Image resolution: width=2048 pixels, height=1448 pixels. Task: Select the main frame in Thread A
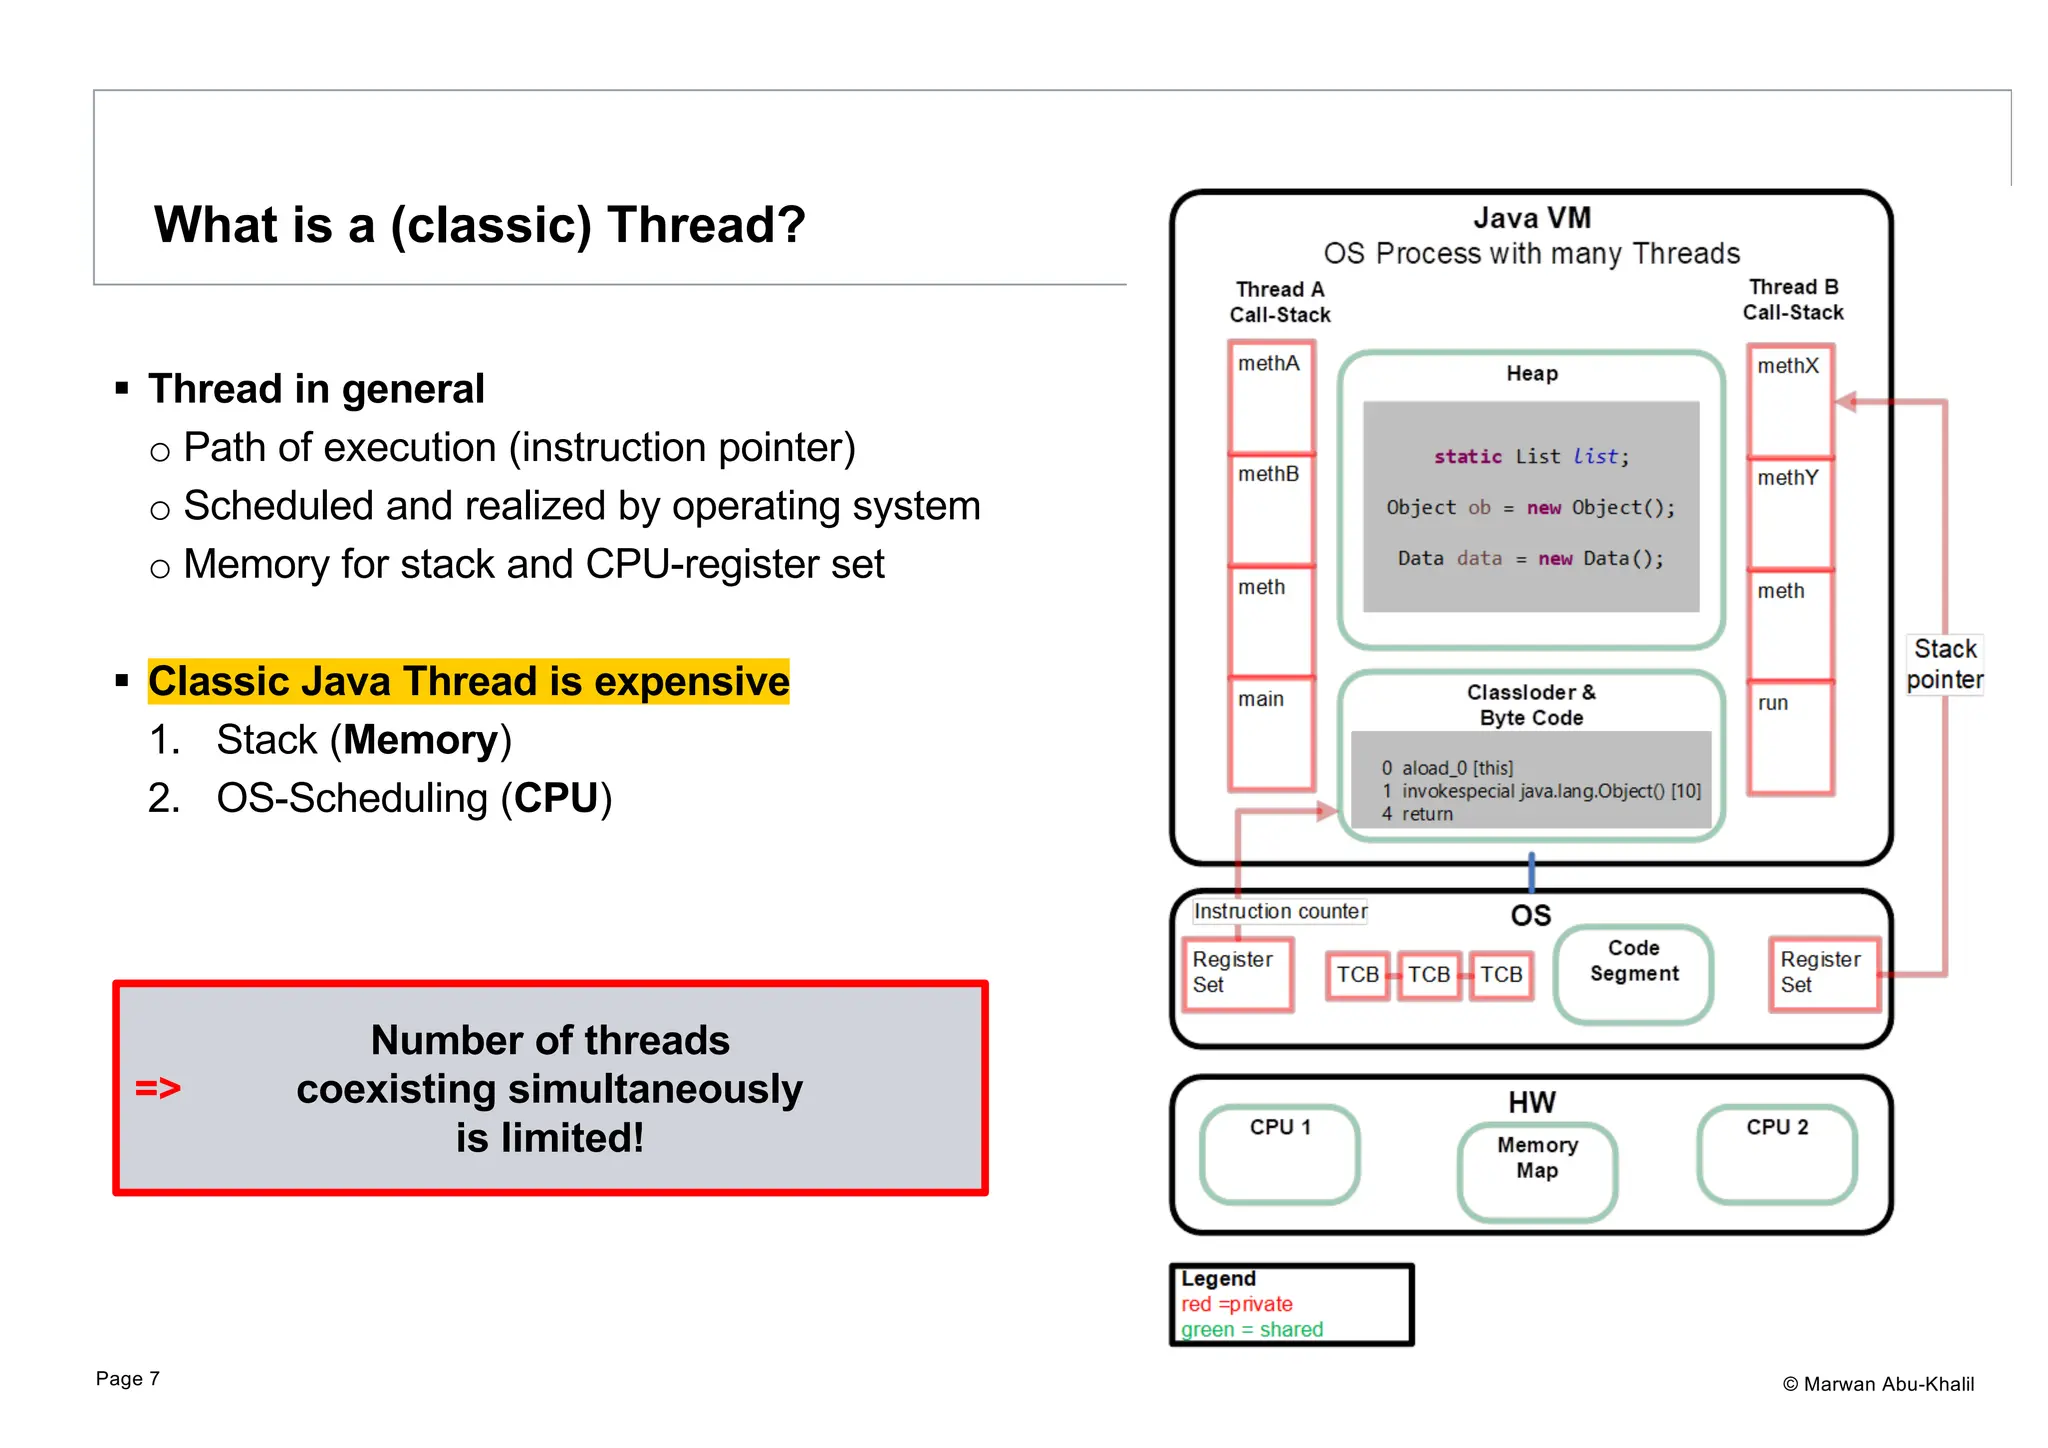1270,733
